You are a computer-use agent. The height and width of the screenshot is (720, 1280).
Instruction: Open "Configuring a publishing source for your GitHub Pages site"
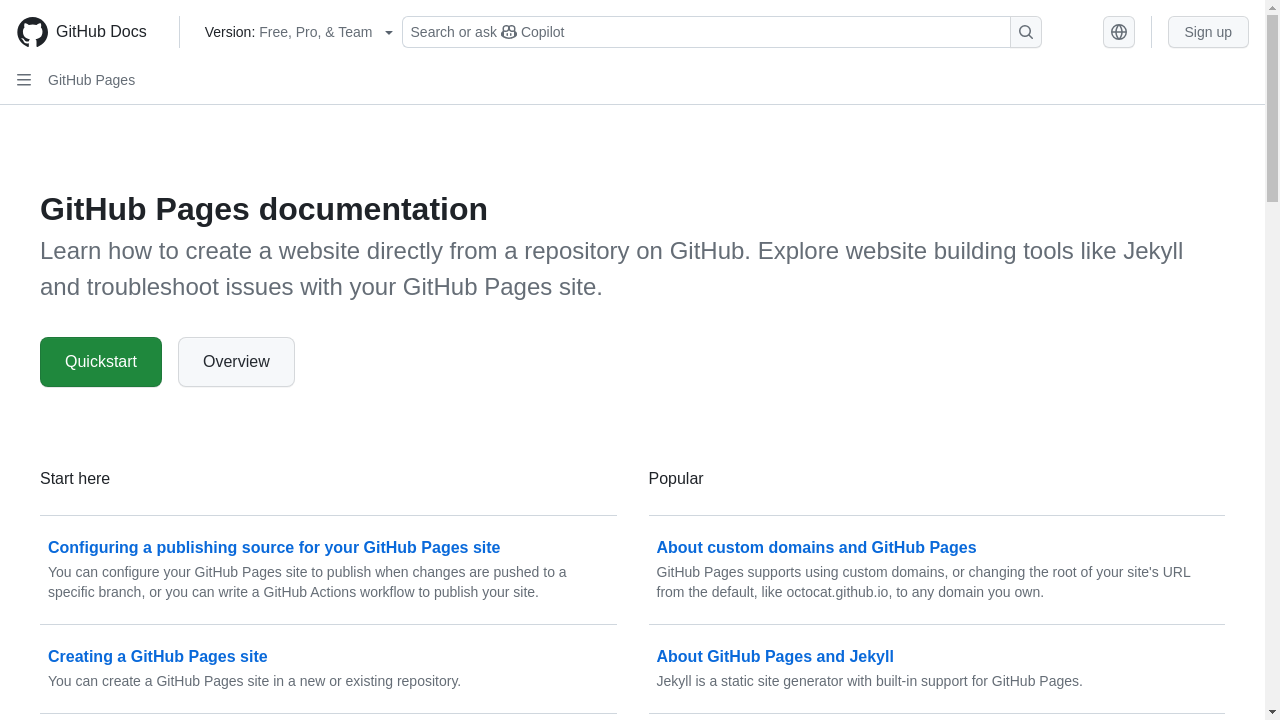273,547
